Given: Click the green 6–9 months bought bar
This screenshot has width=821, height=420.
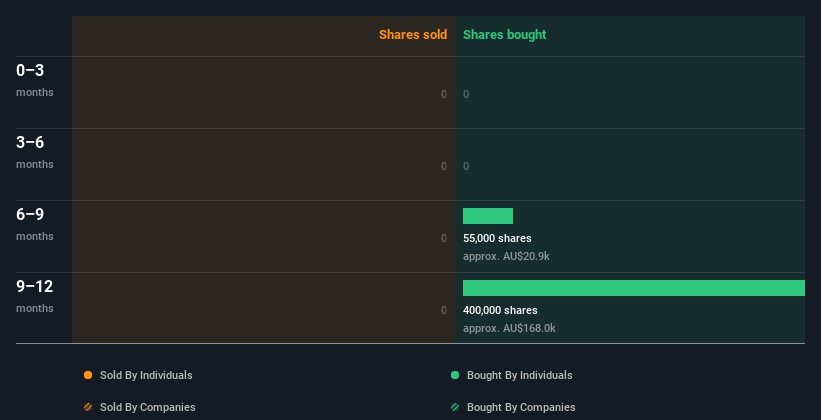Looking at the screenshot, I should (488, 216).
